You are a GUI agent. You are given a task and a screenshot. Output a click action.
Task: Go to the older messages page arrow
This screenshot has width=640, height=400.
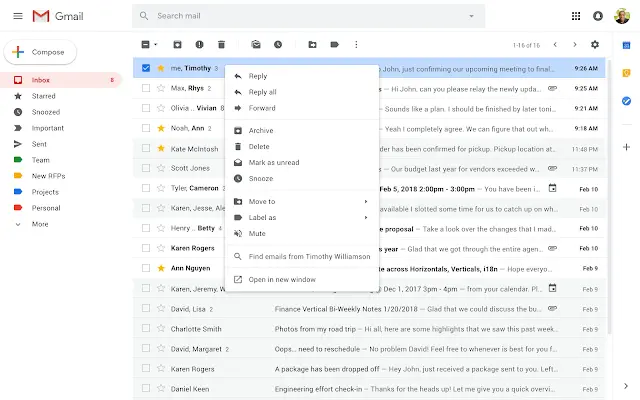click(x=575, y=44)
